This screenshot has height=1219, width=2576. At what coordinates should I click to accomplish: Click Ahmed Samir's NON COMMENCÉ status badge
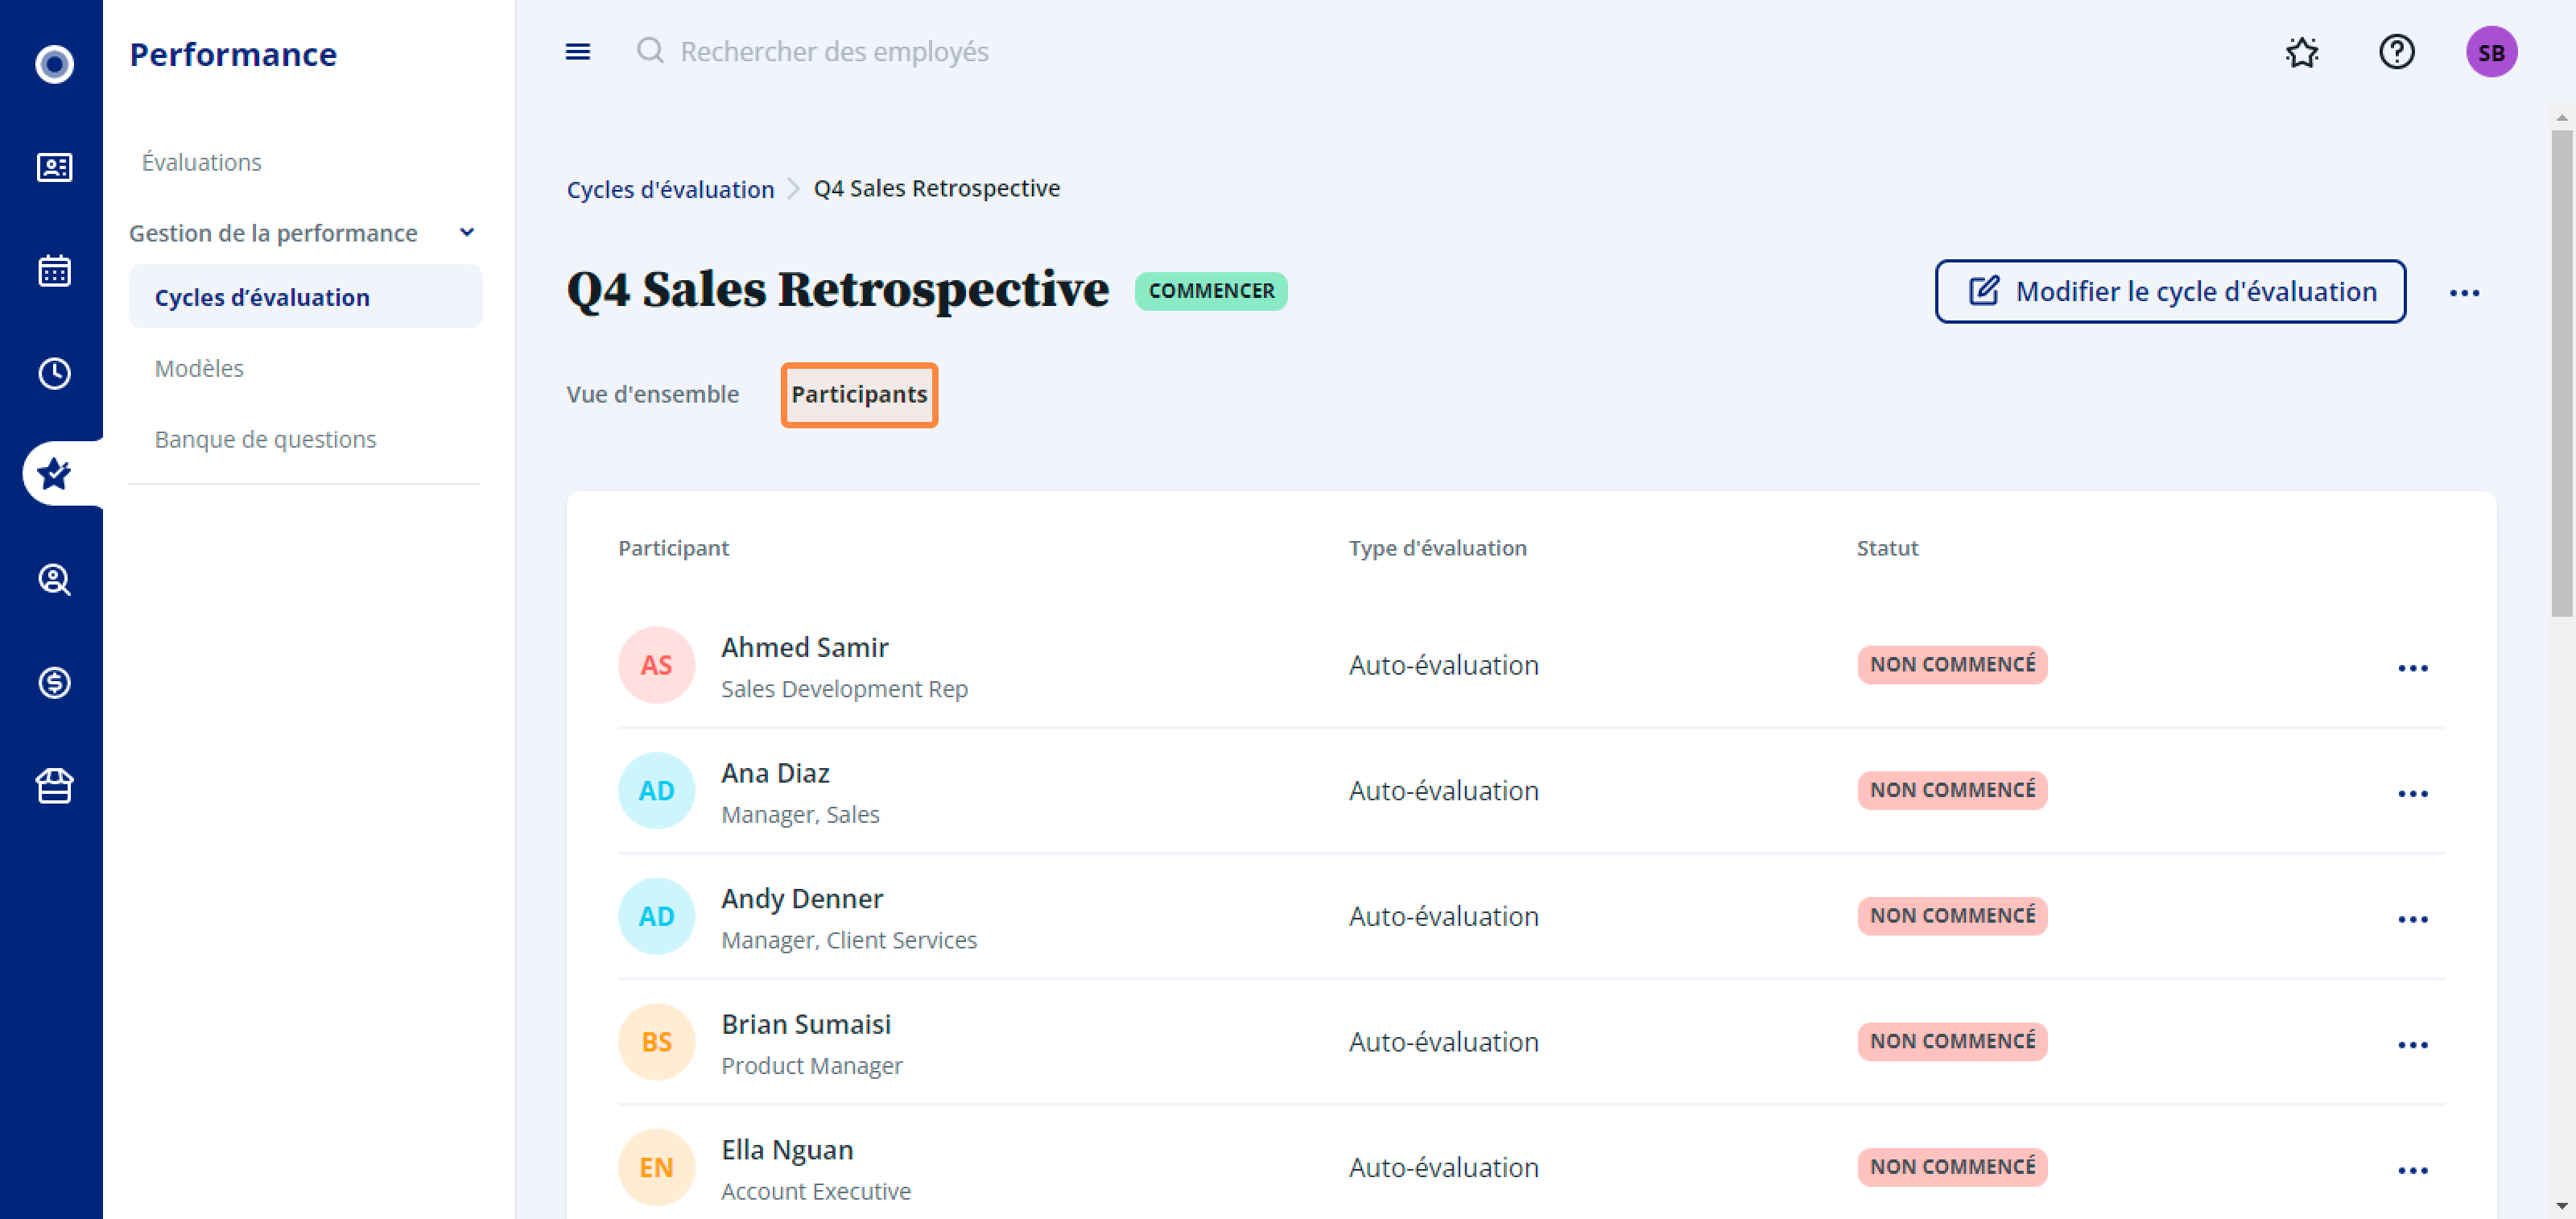1952,665
